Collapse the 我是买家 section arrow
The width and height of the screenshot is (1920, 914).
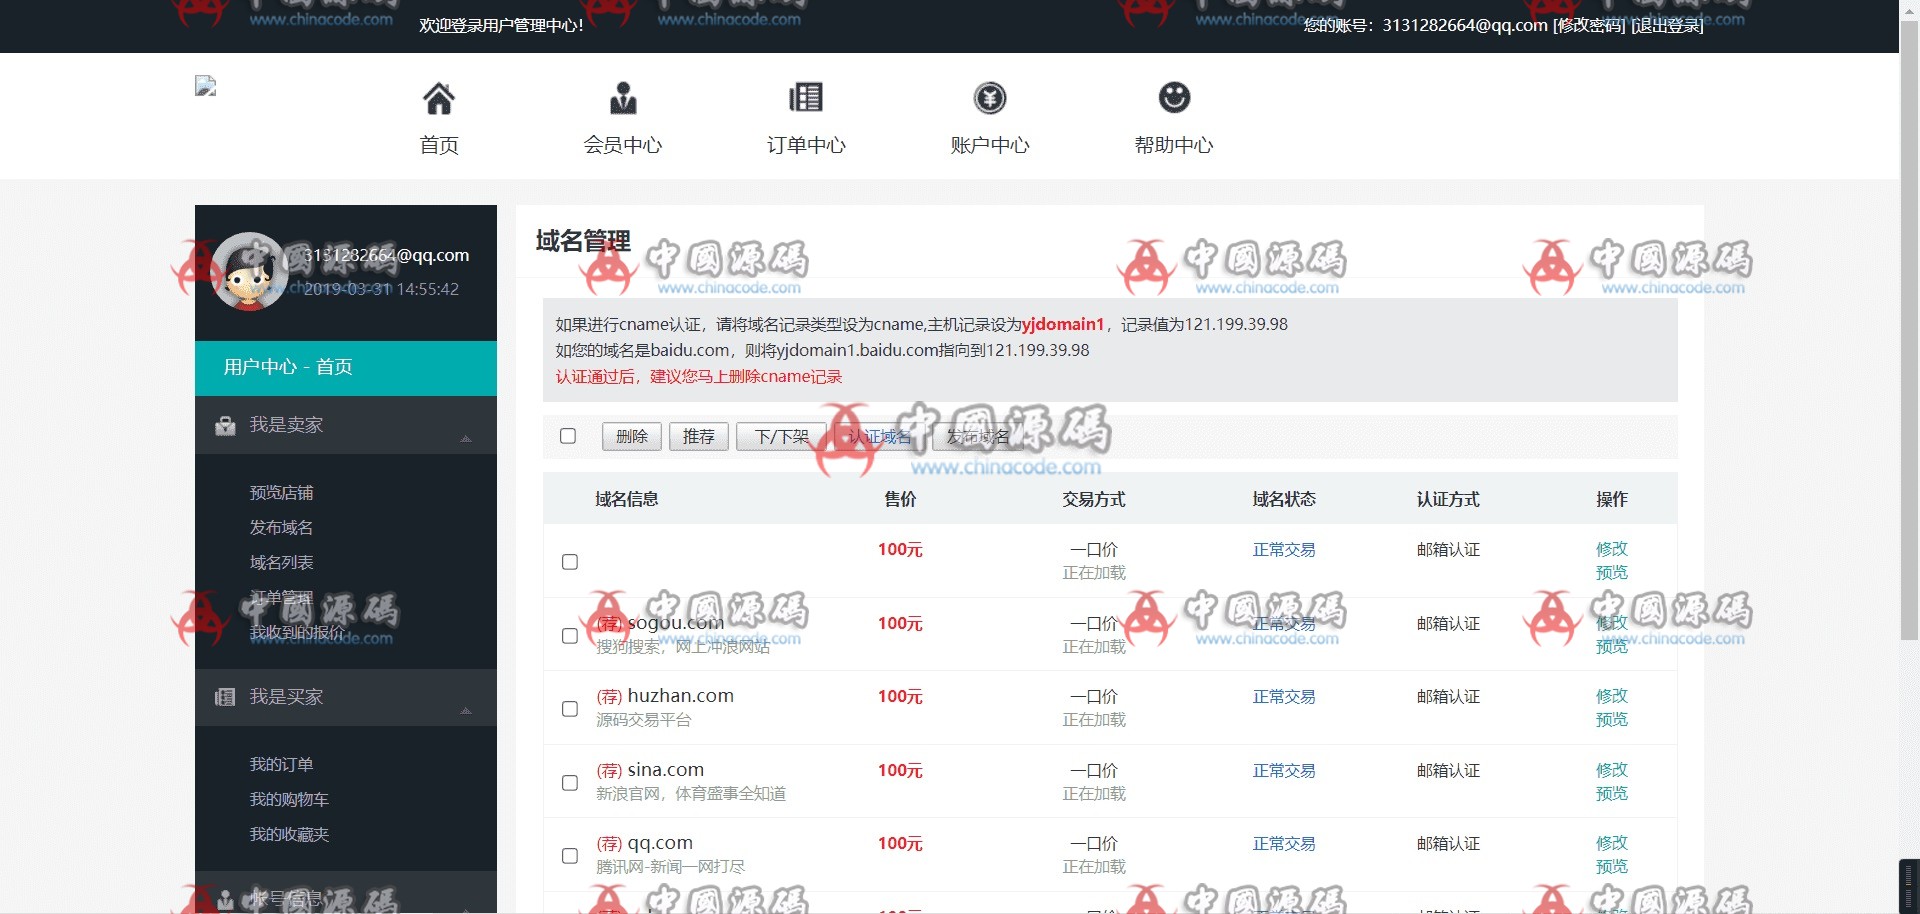point(466,711)
